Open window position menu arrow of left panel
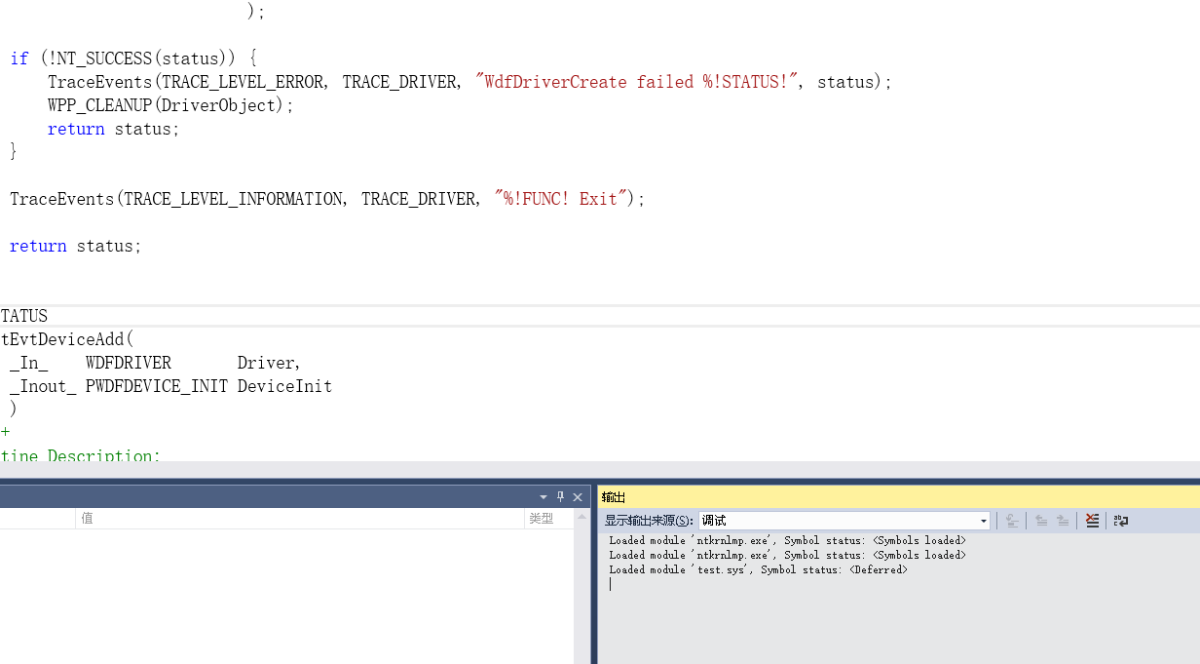Image resolution: width=1200 pixels, height=664 pixels. [544, 497]
